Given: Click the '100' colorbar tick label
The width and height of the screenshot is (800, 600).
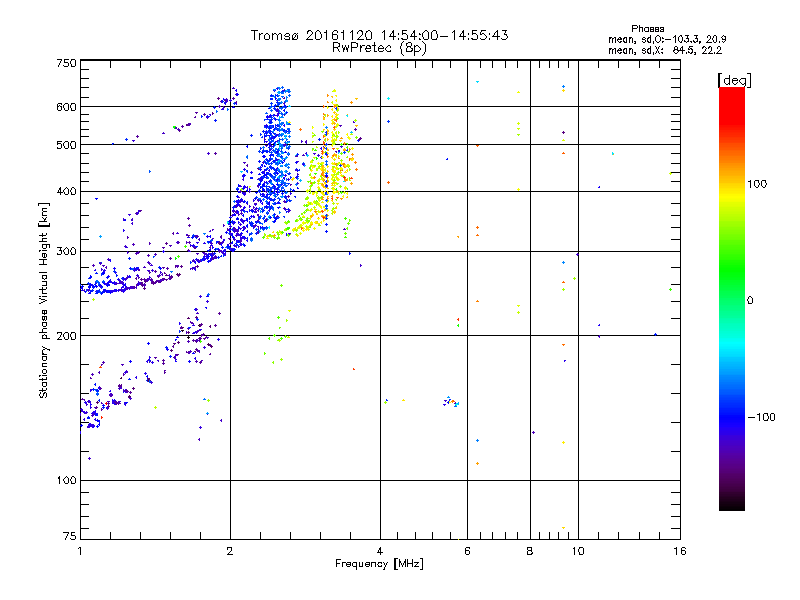Looking at the screenshot, I should pyautogui.click(x=757, y=184).
